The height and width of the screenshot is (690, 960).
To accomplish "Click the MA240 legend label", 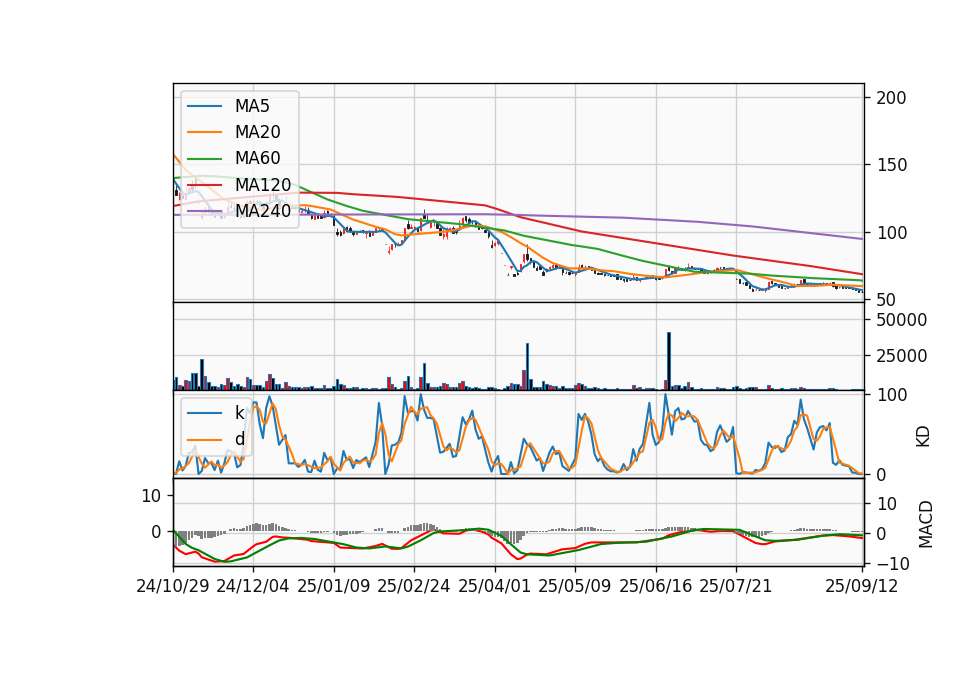I will [263, 211].
